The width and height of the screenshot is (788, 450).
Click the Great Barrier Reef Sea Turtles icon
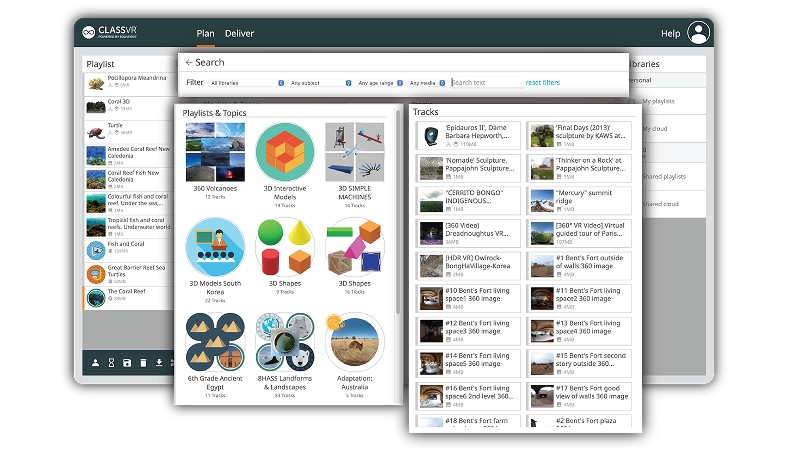(x=95, y=274)
